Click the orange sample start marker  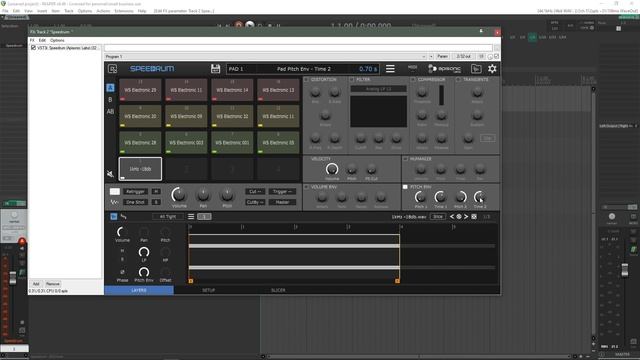(x=191, y=281)
